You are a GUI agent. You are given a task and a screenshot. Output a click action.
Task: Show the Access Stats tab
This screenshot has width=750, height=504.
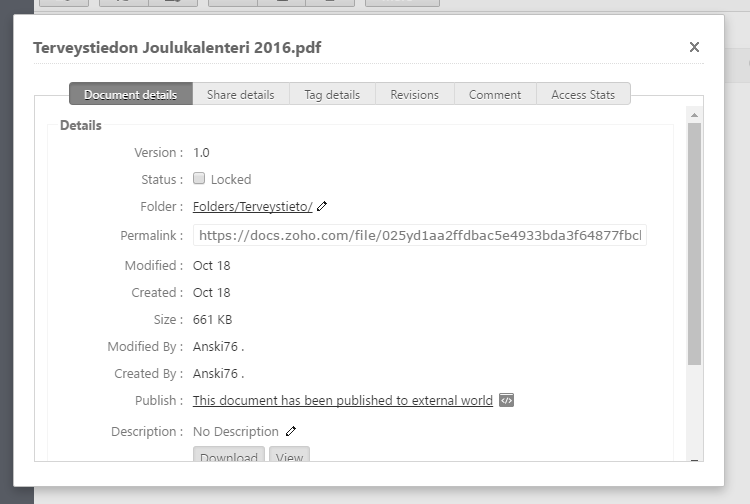coord(582,95)
